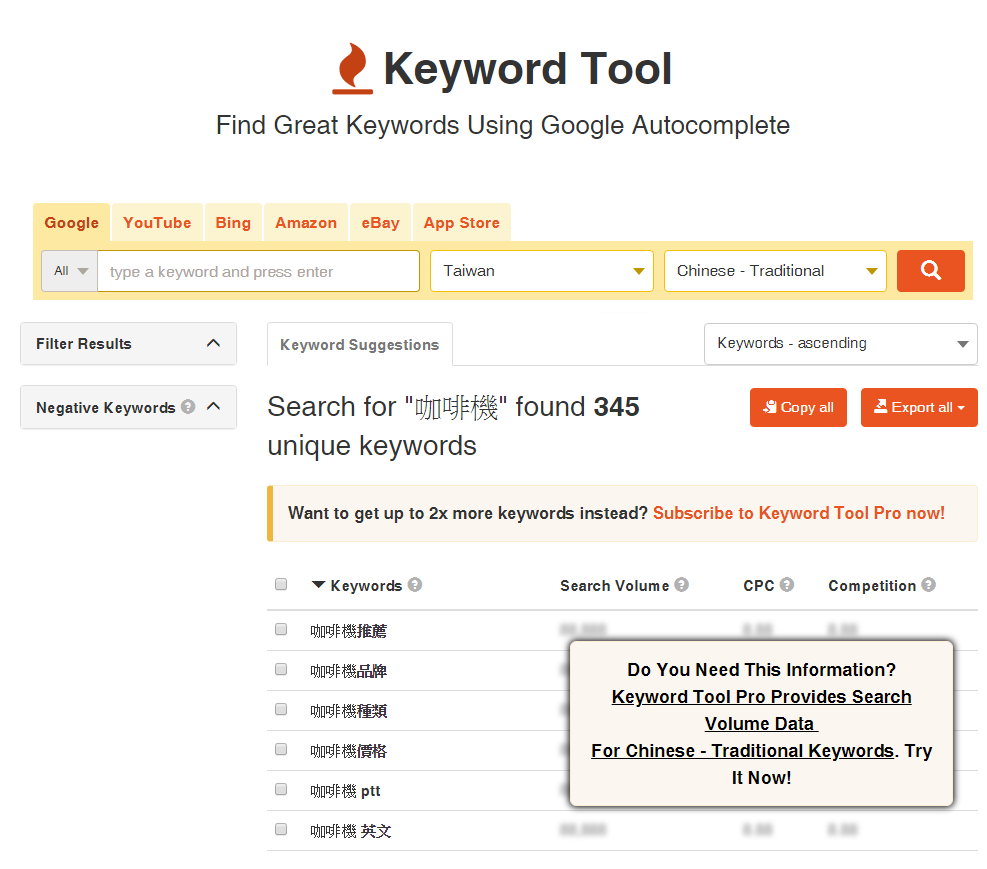Click help icon beside Search Volume header

click(682, 585)
